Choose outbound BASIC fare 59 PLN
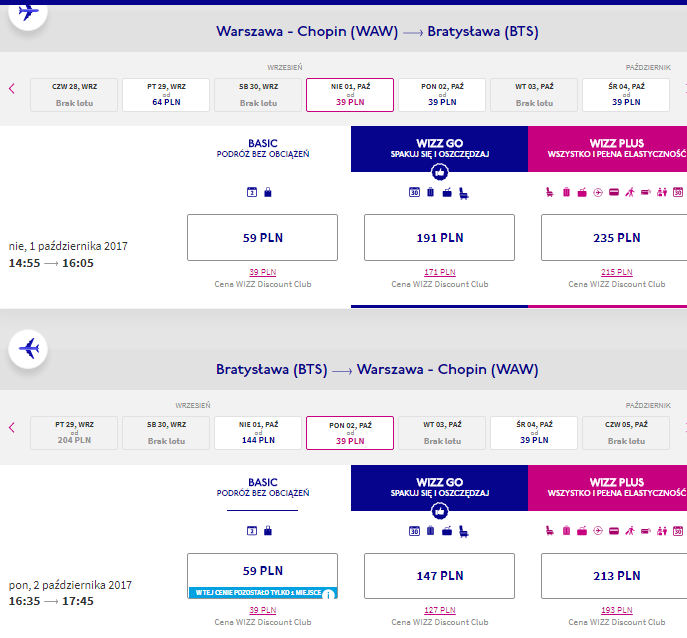The image size is (687, 638). (x=262, y=237)
